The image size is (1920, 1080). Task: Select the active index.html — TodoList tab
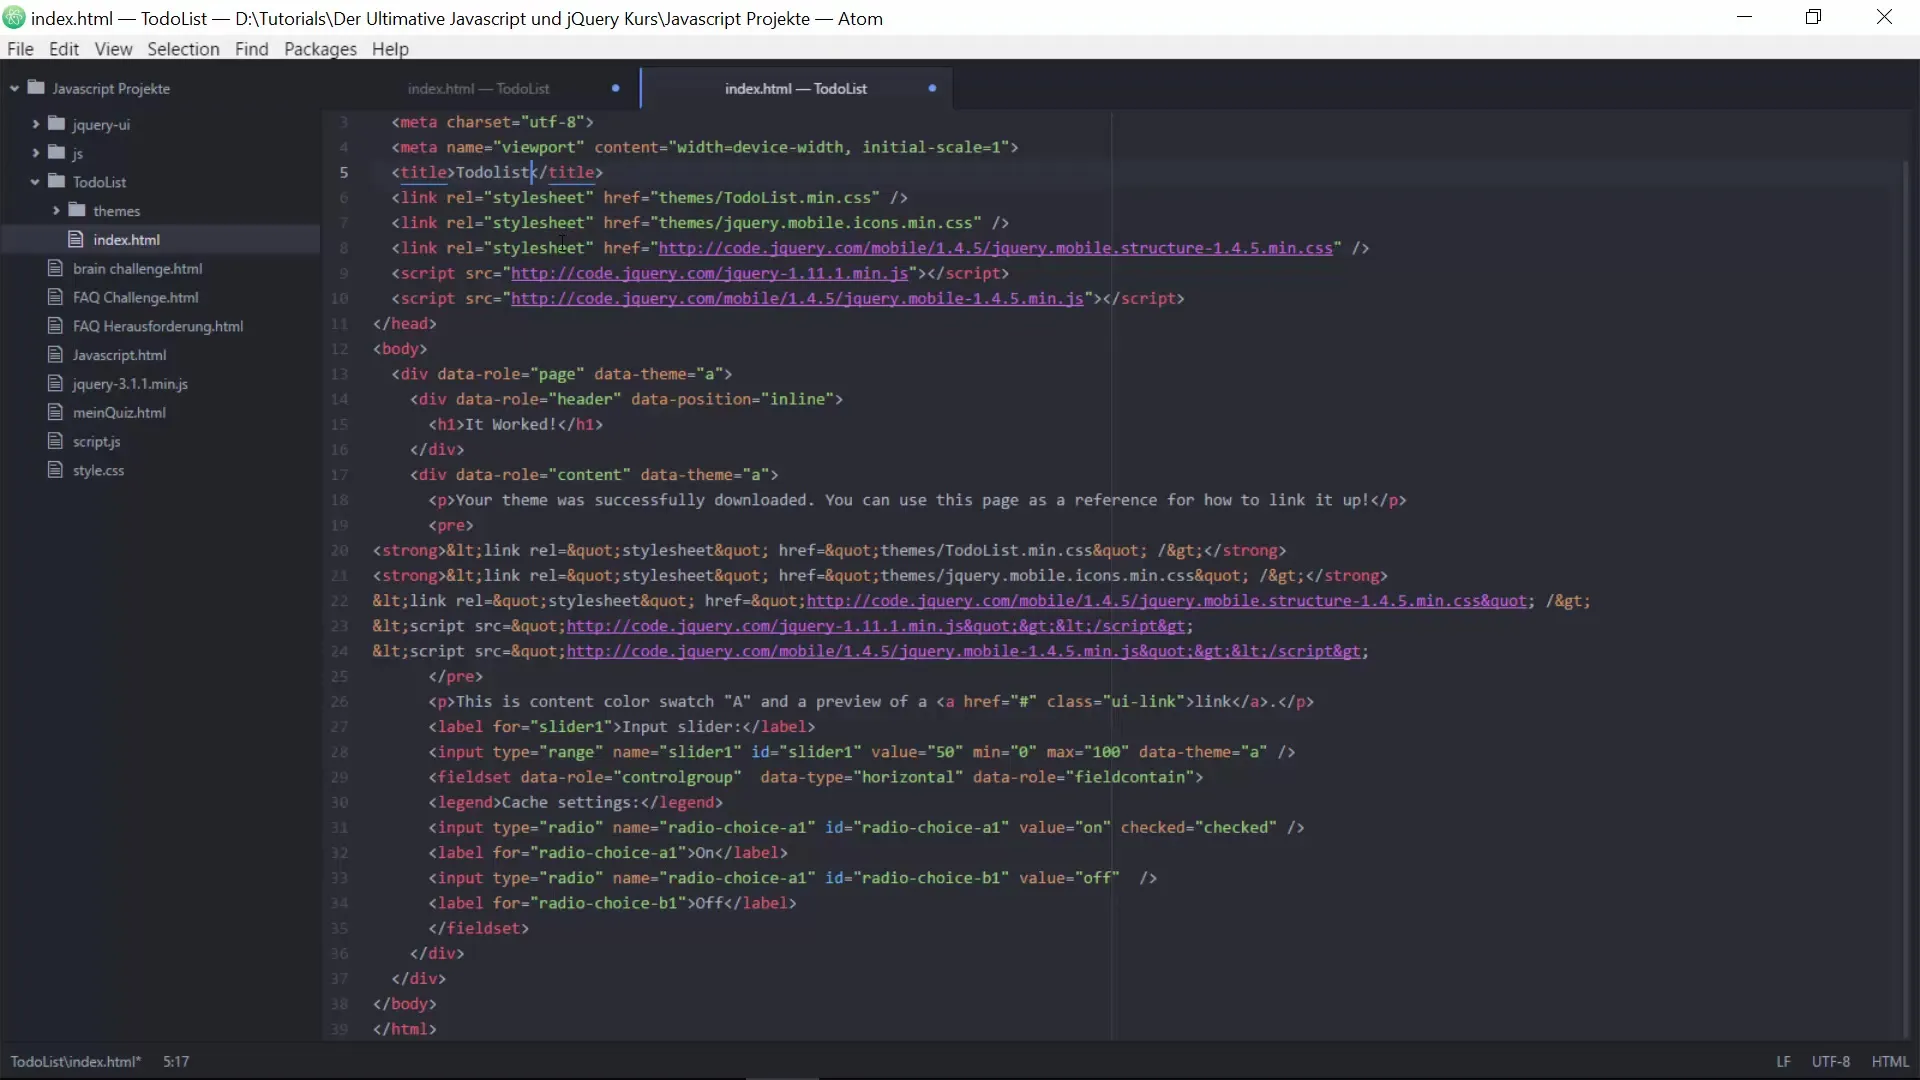(796, 88)
